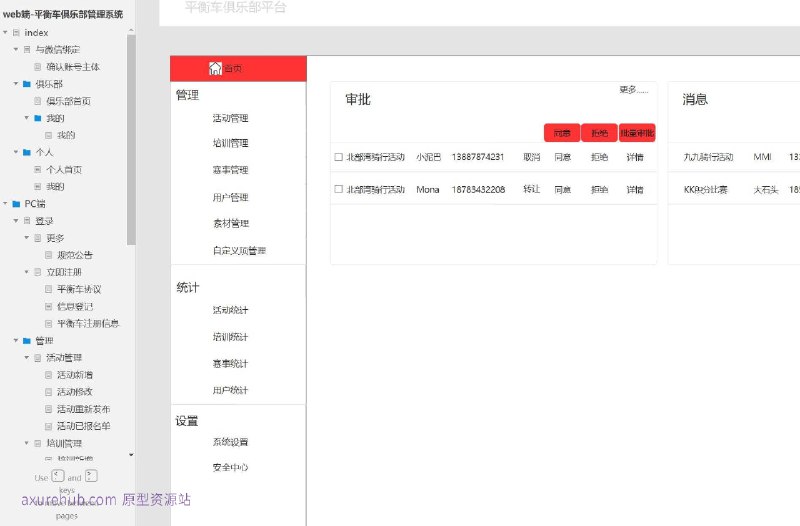800x526 pixels.
Task: Collapse the 培训管理 tree node arrow
Action: [27, 443]
